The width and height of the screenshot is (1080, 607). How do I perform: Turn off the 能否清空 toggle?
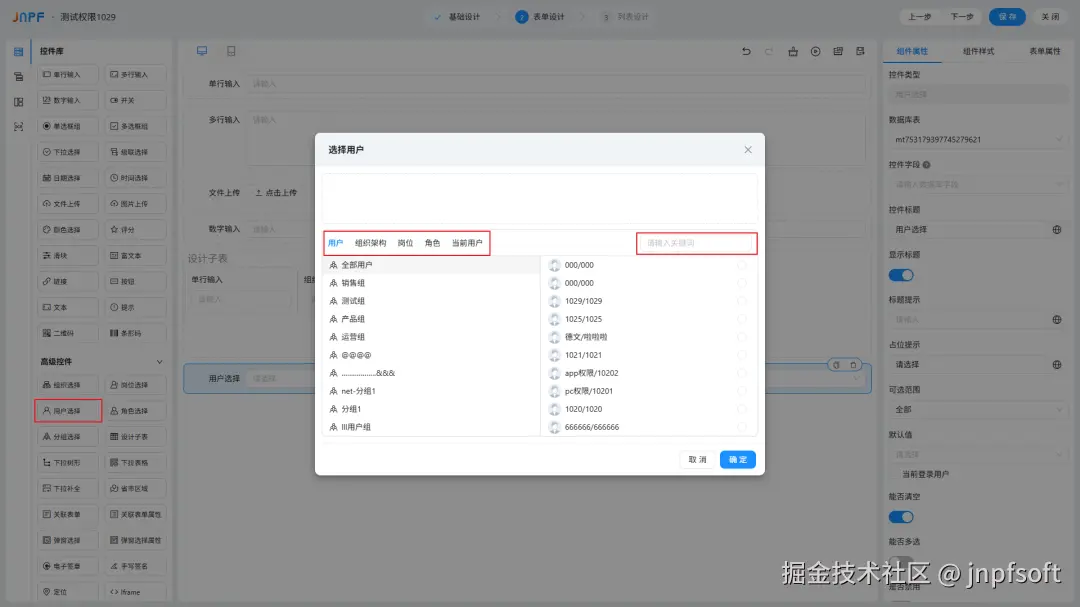click(x=901, y=517)
